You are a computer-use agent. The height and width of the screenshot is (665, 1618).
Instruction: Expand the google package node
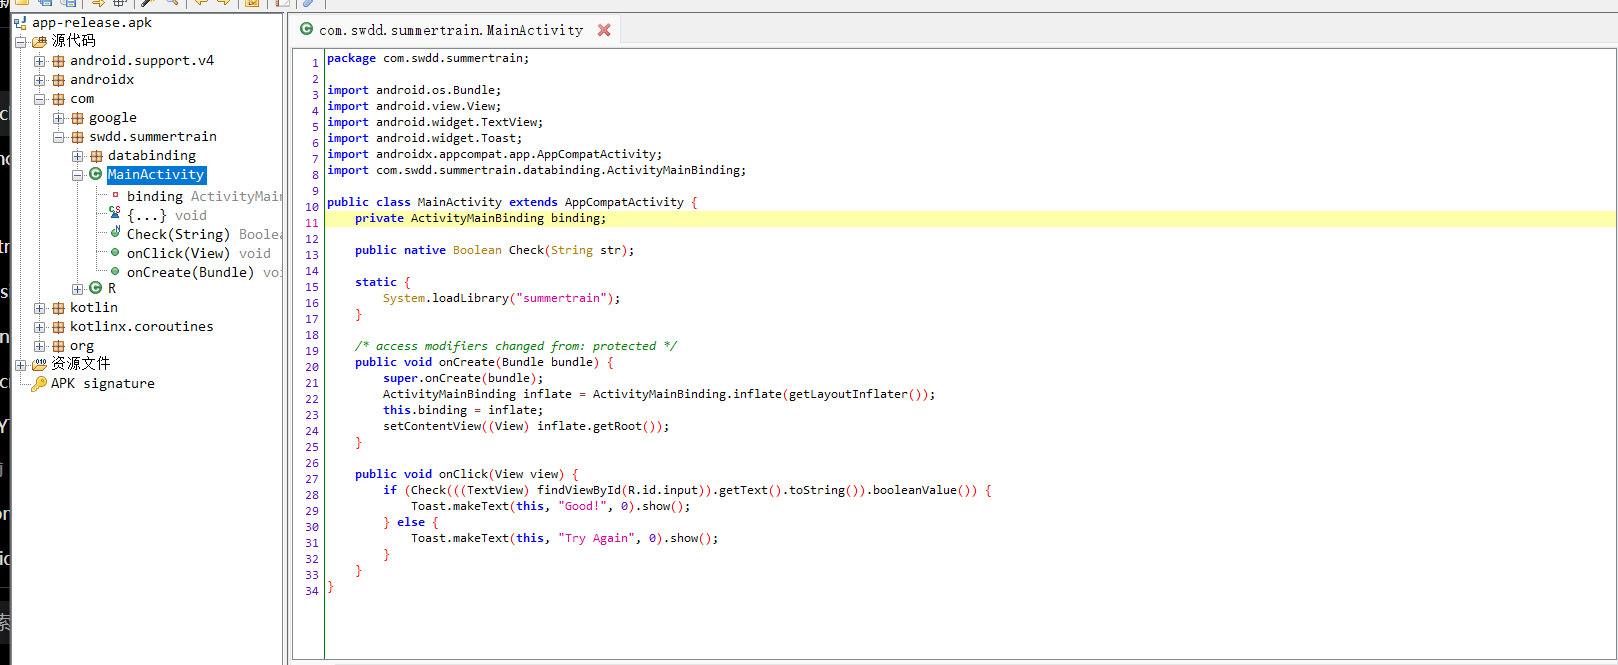[x=58, y=118]
